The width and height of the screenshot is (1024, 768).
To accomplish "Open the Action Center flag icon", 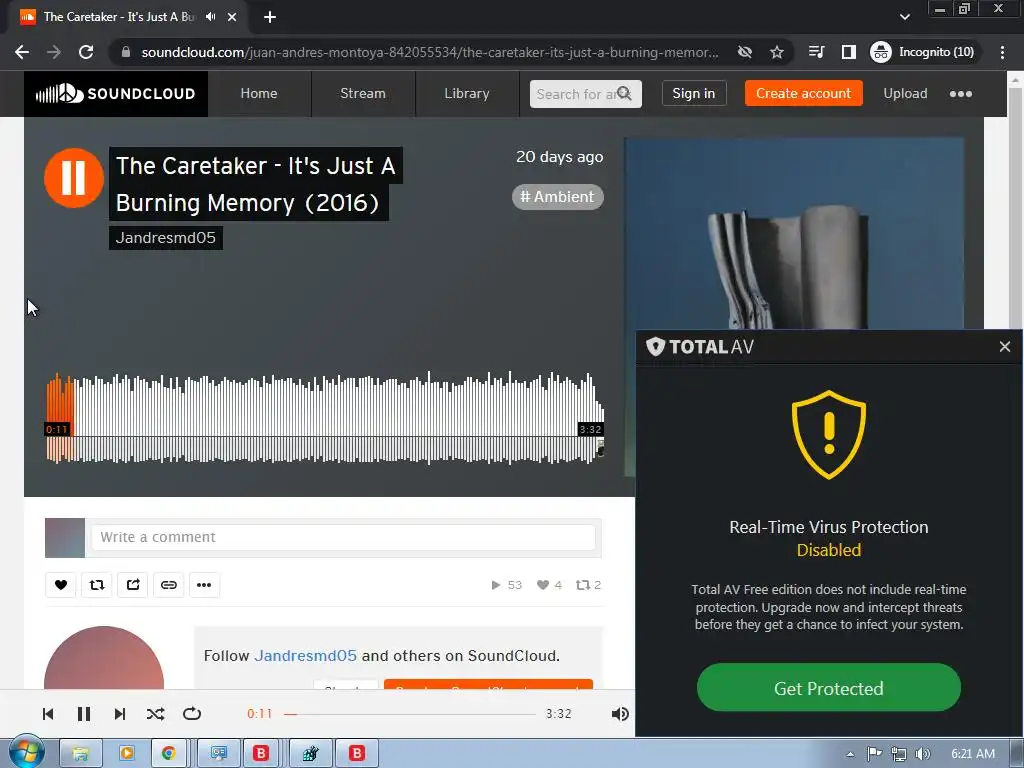I will click(874, 754).
